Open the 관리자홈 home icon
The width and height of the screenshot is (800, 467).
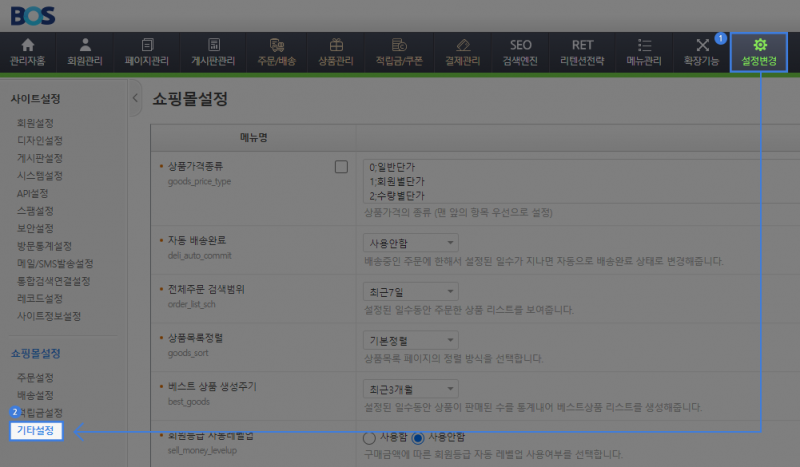tap(27, 46)
